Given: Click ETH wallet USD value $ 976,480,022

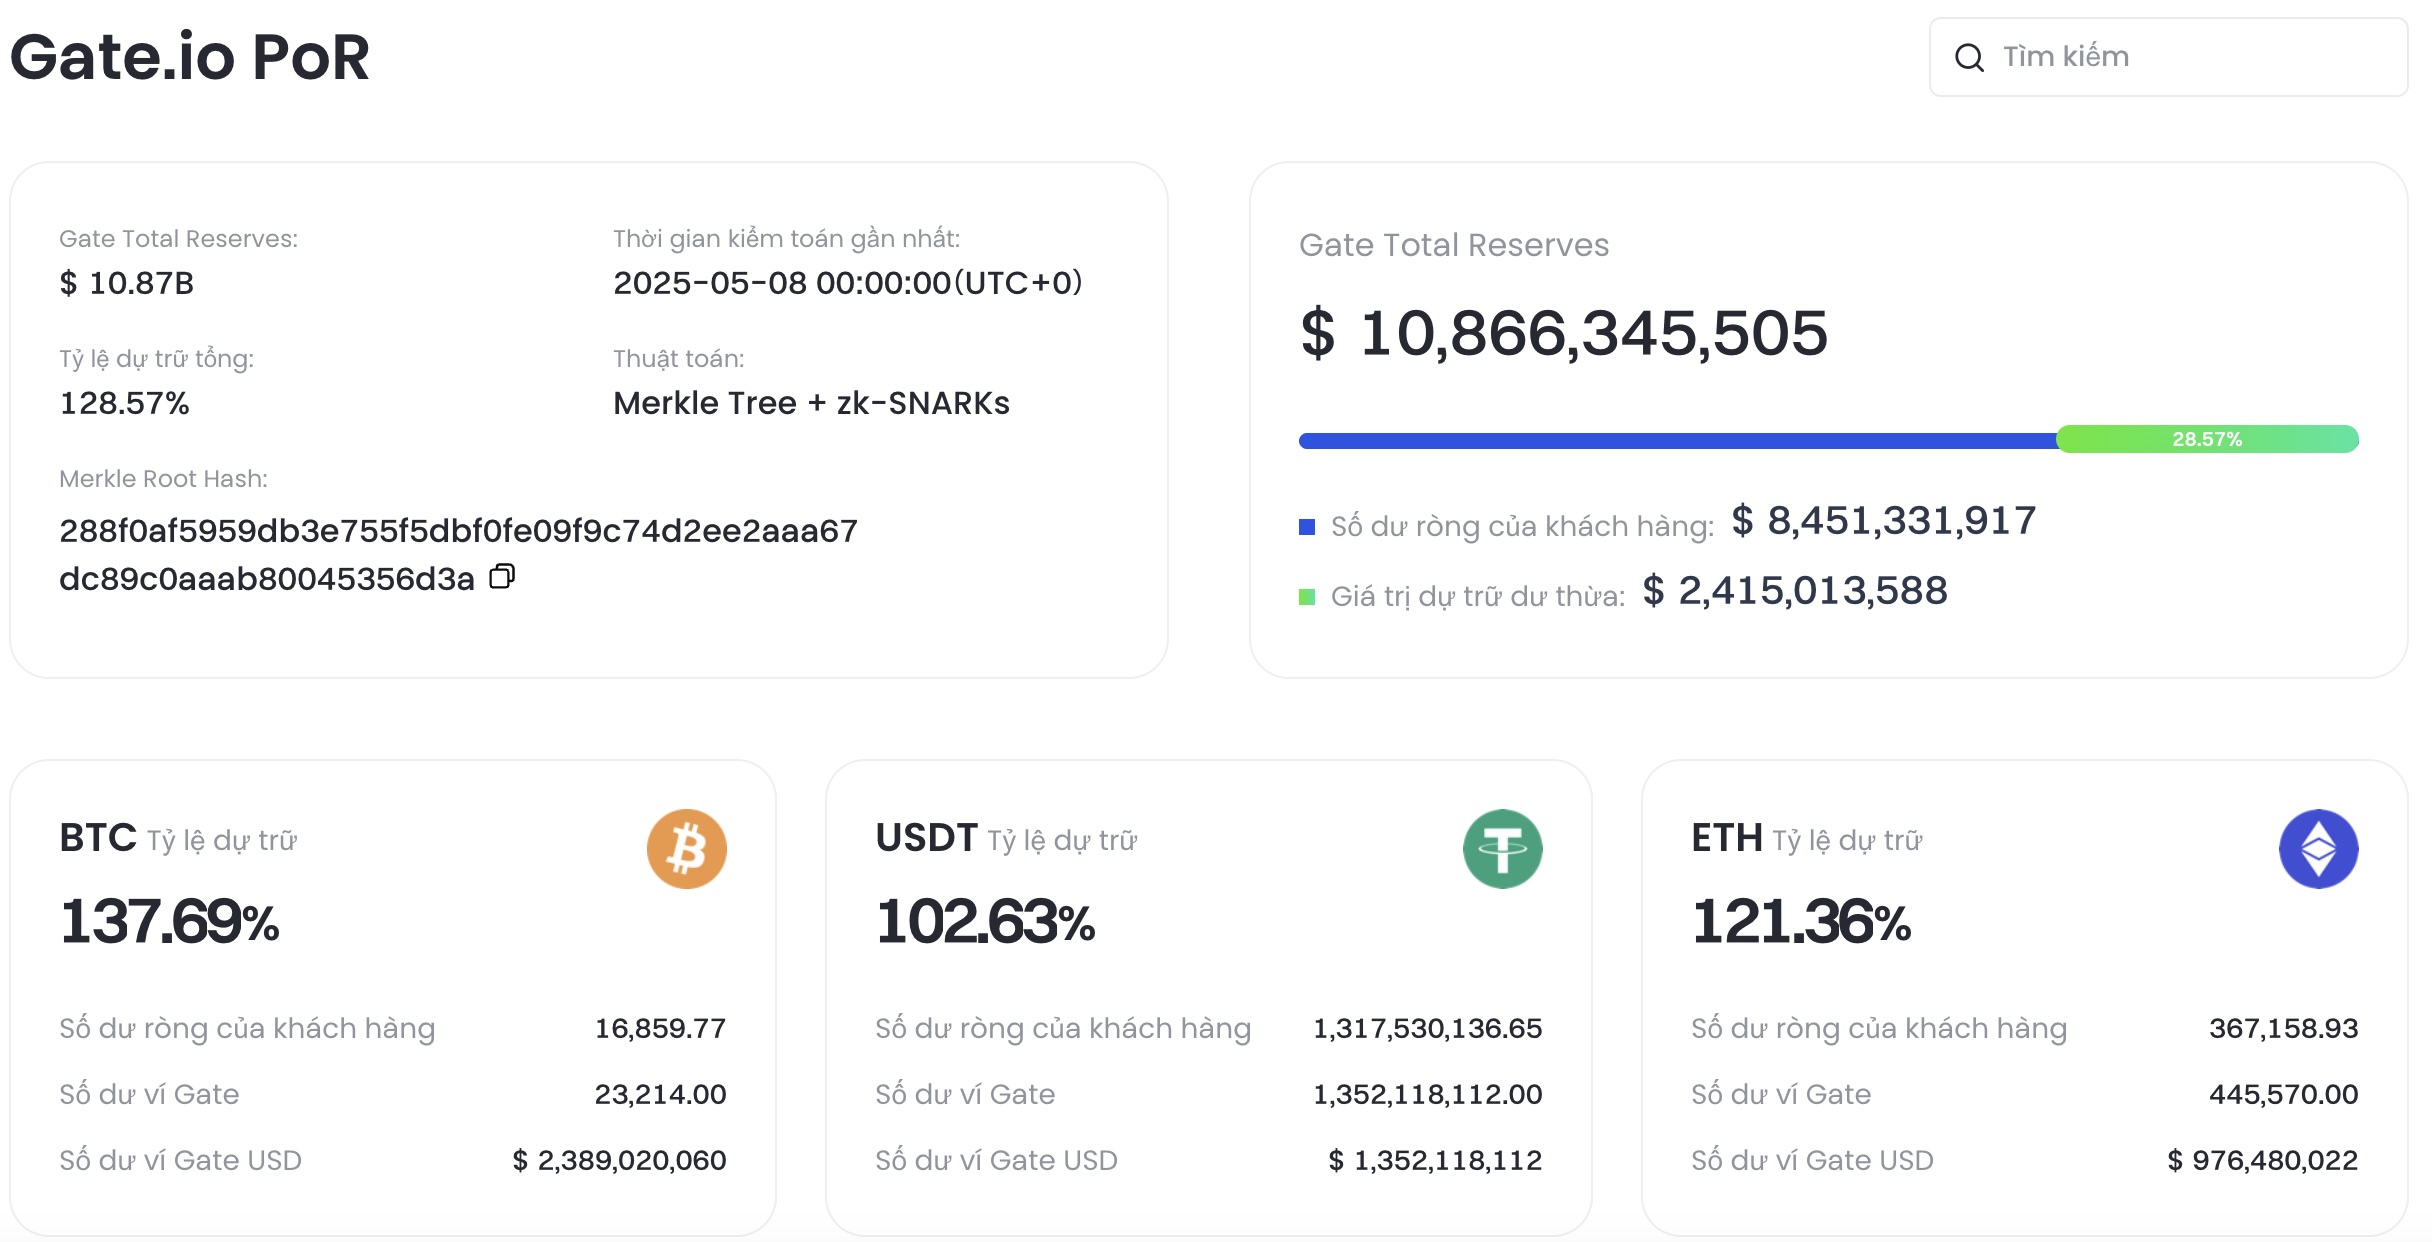Looking at the screenshot, I should (x=2263, y=1160).
